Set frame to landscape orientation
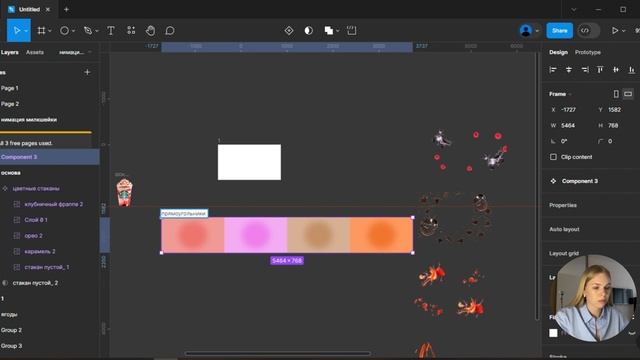This screenshot has width=640, height=360. [x=628, y=94]
